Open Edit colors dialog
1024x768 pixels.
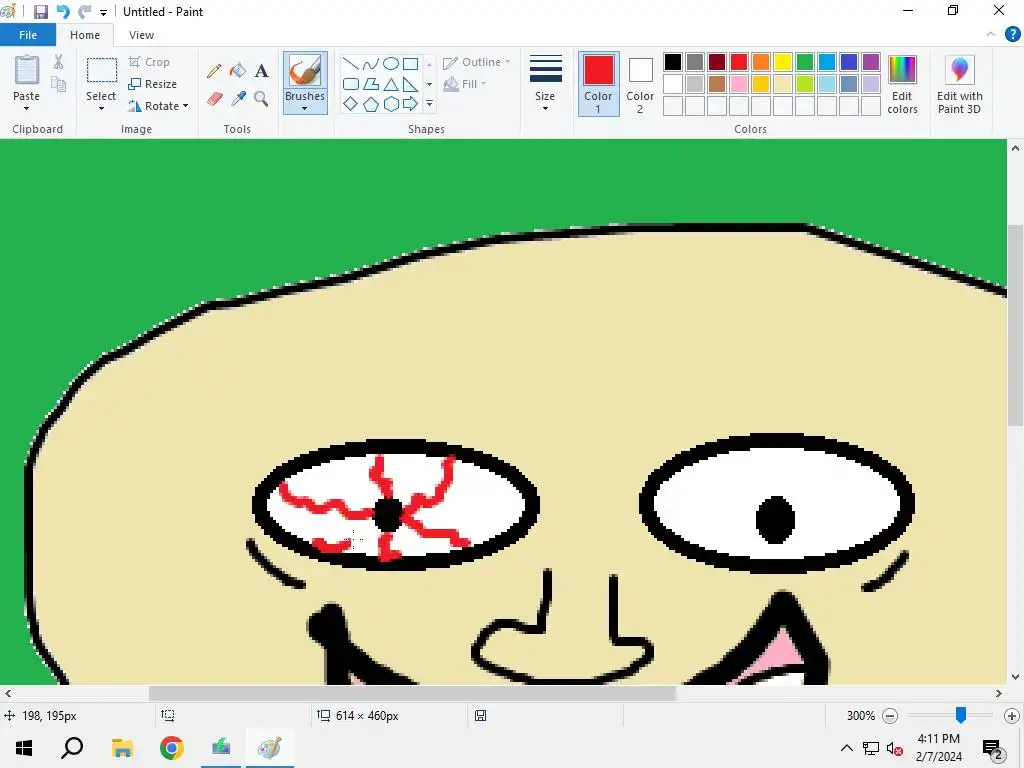pos(903,85)
